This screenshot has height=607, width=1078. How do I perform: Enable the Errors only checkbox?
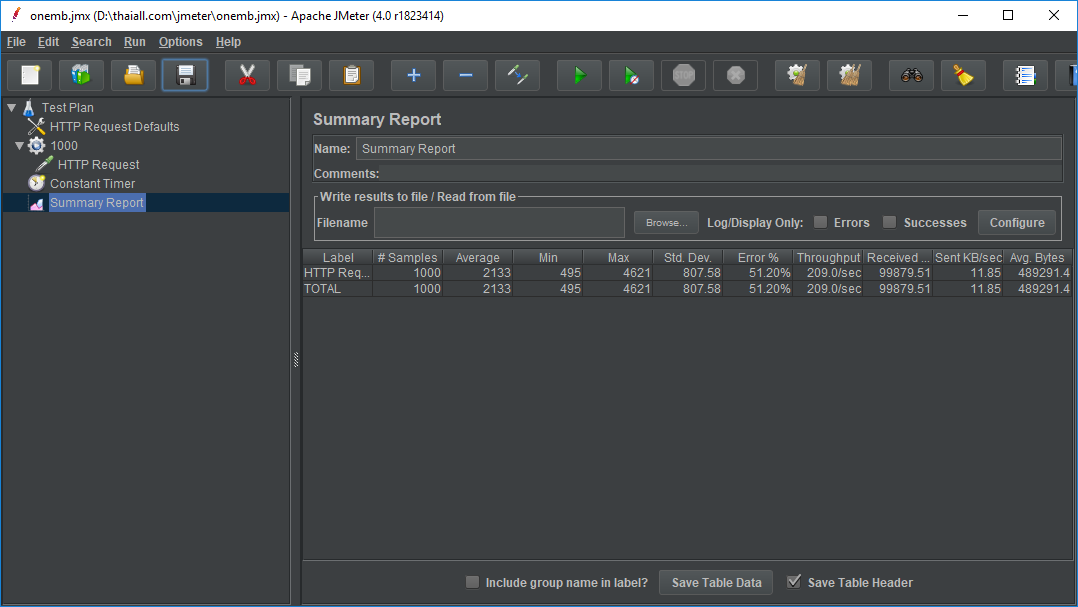click(820, 222)
